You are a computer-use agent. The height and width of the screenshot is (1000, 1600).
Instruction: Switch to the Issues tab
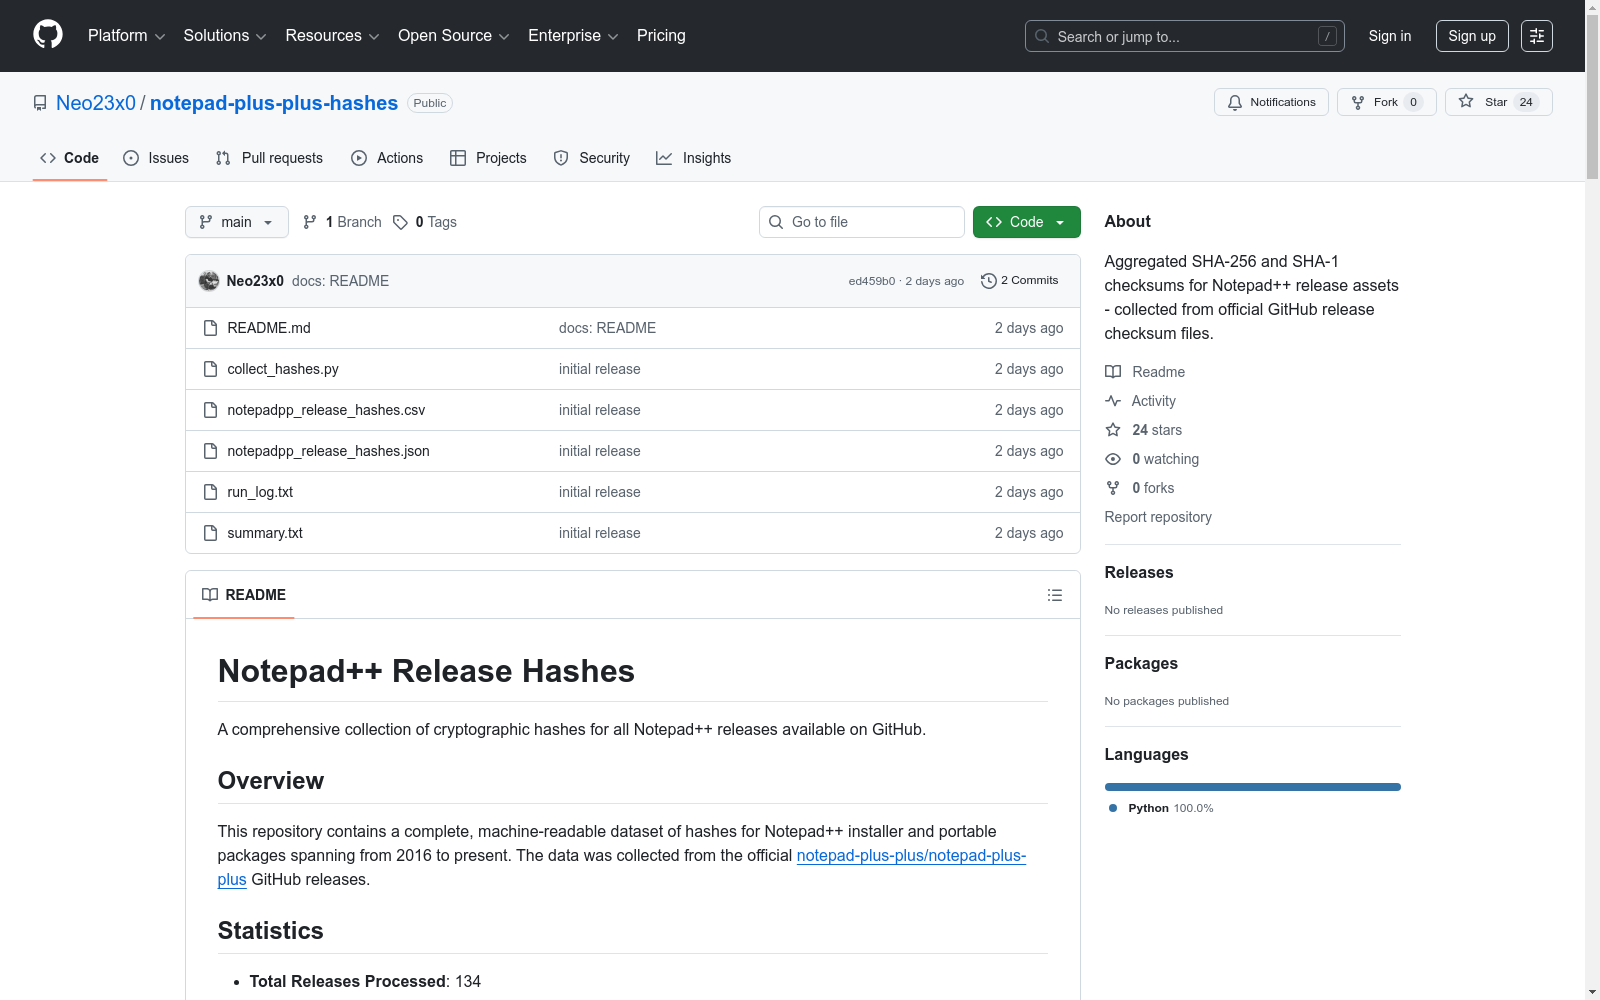(x=156, y=158)
